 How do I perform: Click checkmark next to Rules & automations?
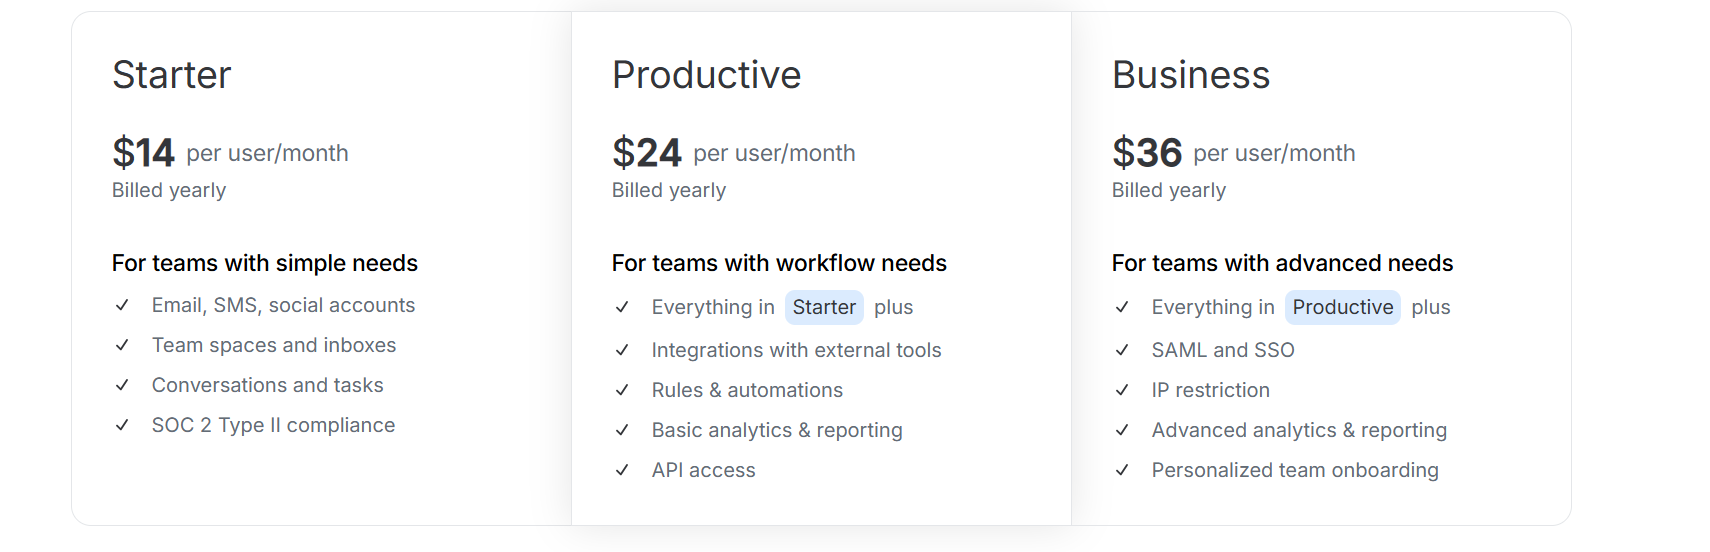click(x=622, y=390)
